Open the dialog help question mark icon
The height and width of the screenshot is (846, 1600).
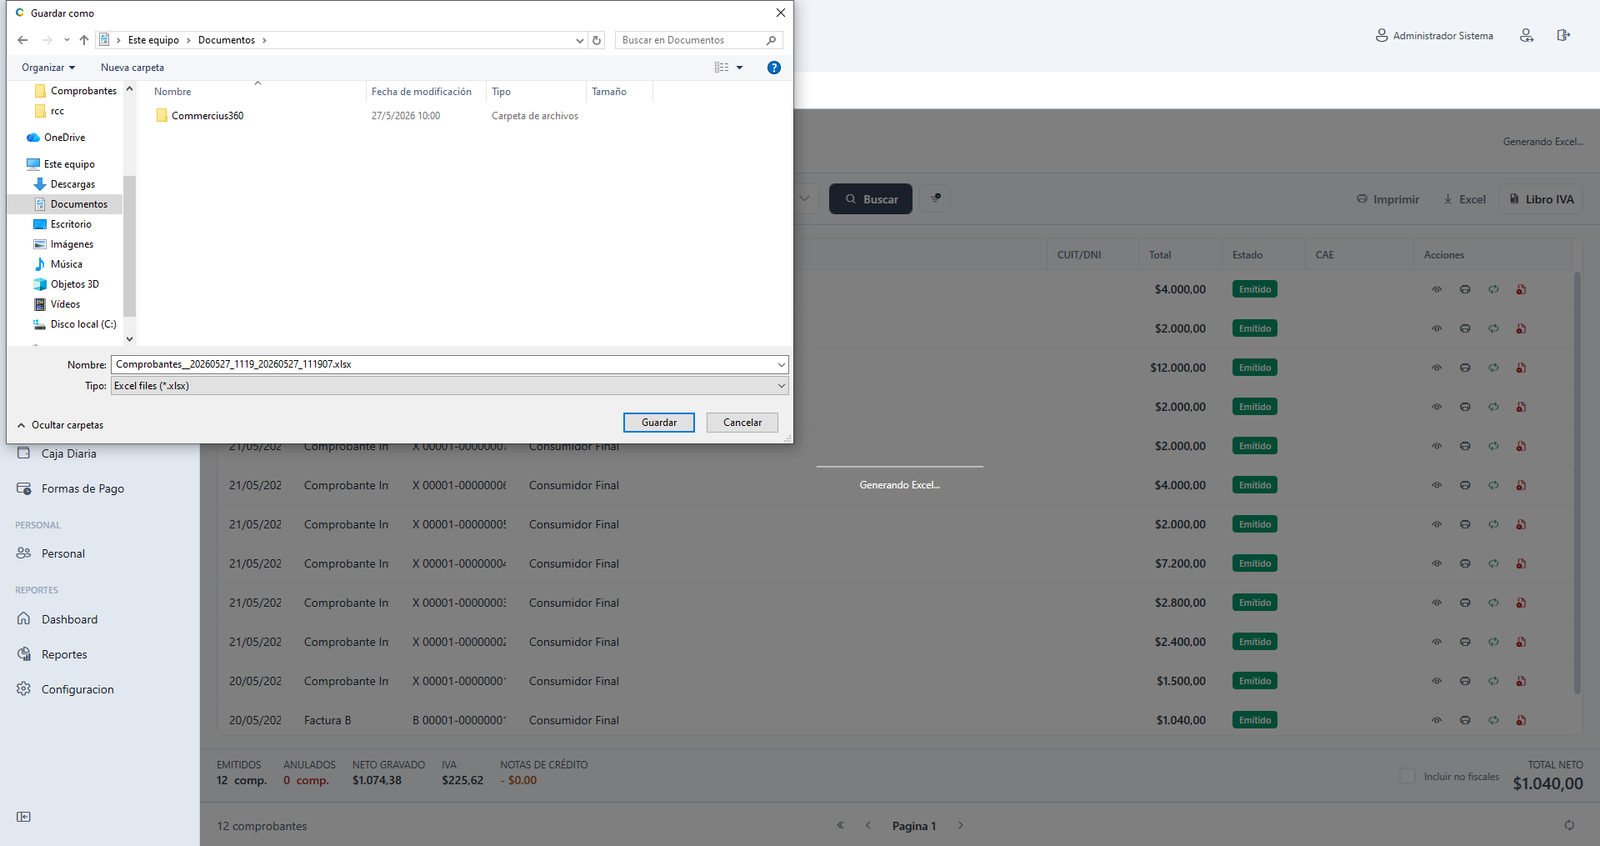[x=773, y=67]
